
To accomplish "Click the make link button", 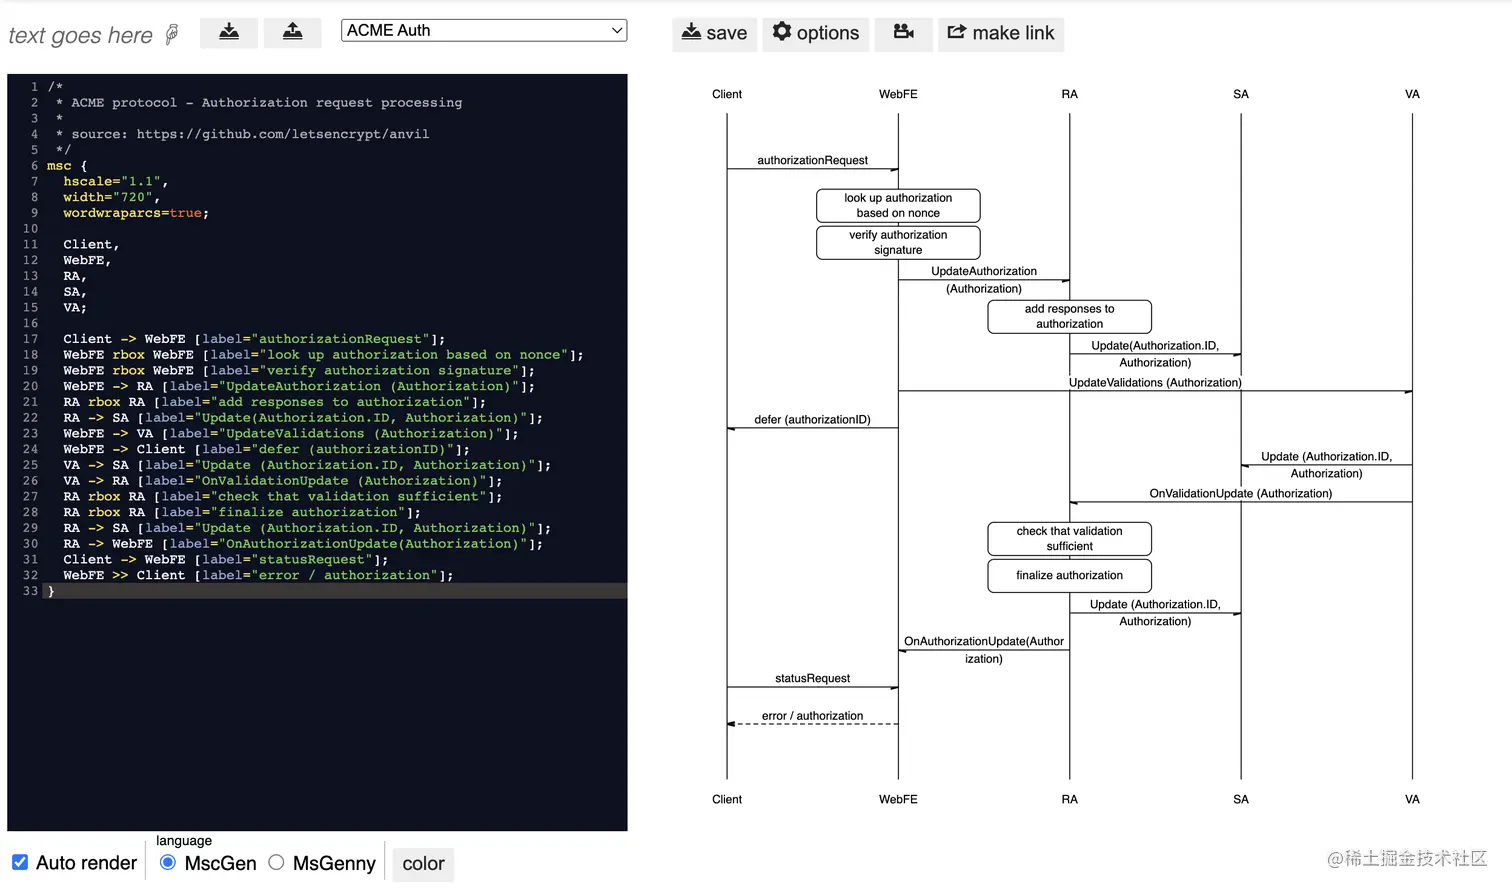I will [x=1001, y=33].
